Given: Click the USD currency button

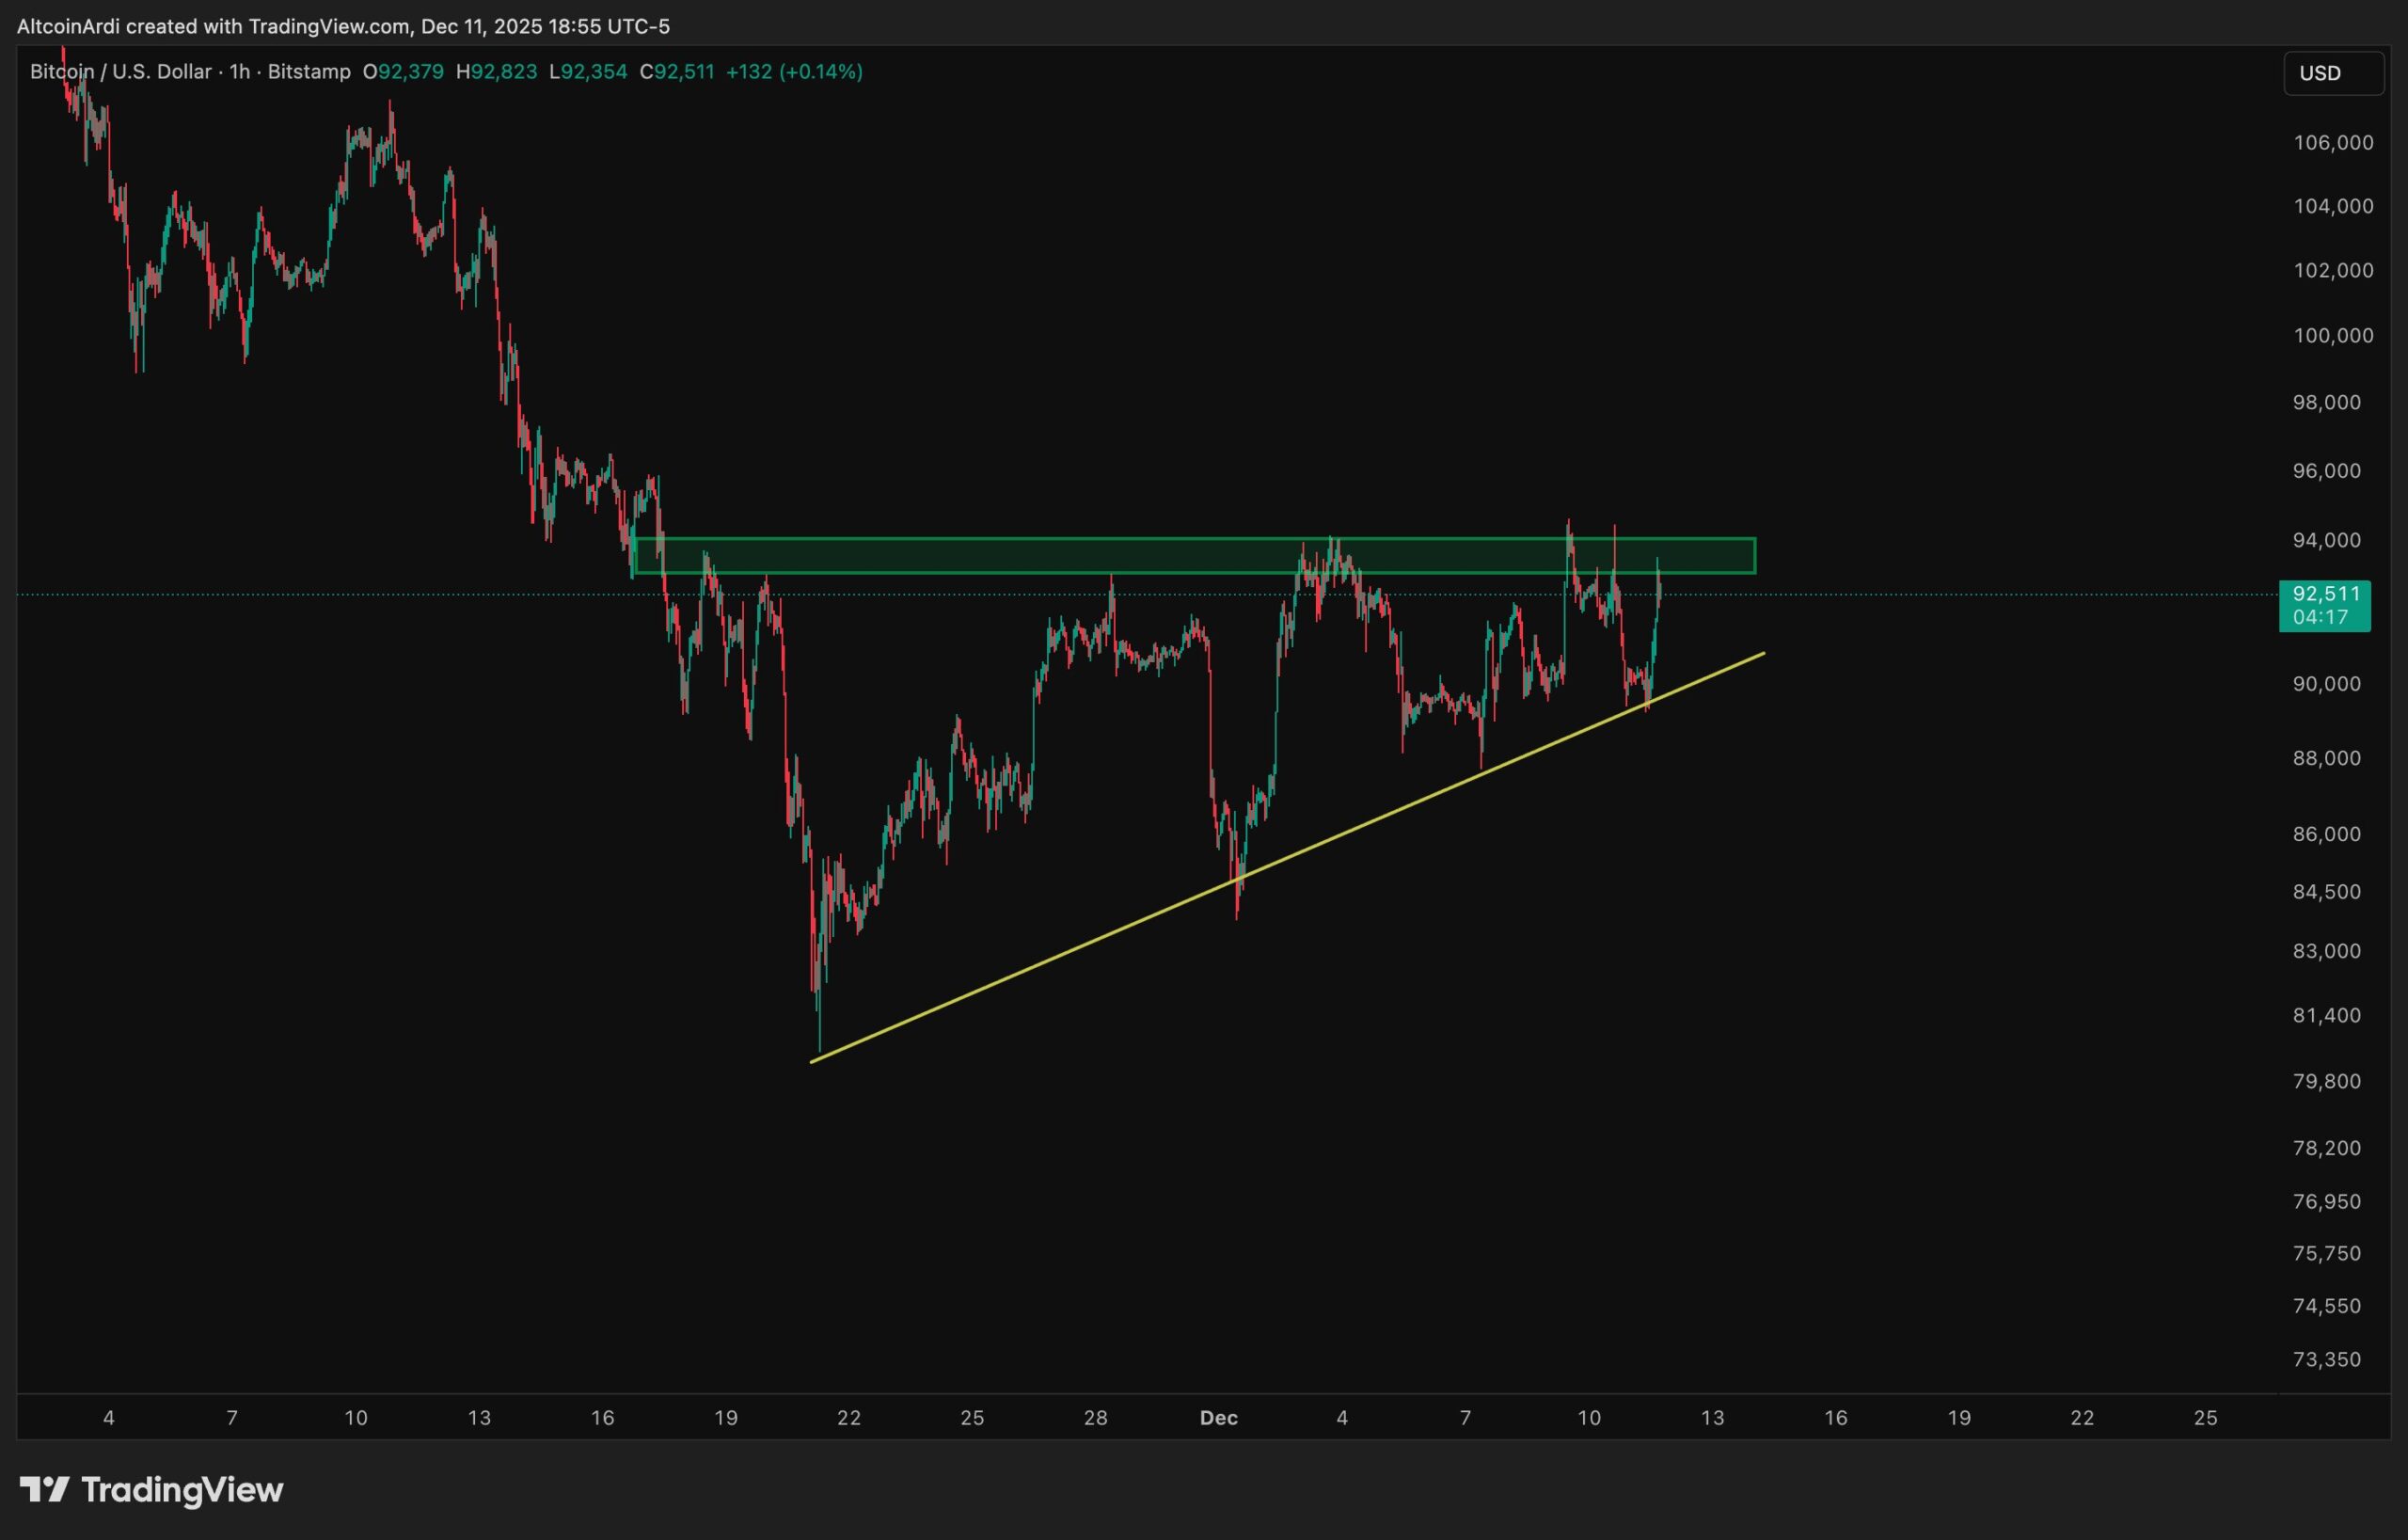Looking at the screenshot, I should point(2333,73).
